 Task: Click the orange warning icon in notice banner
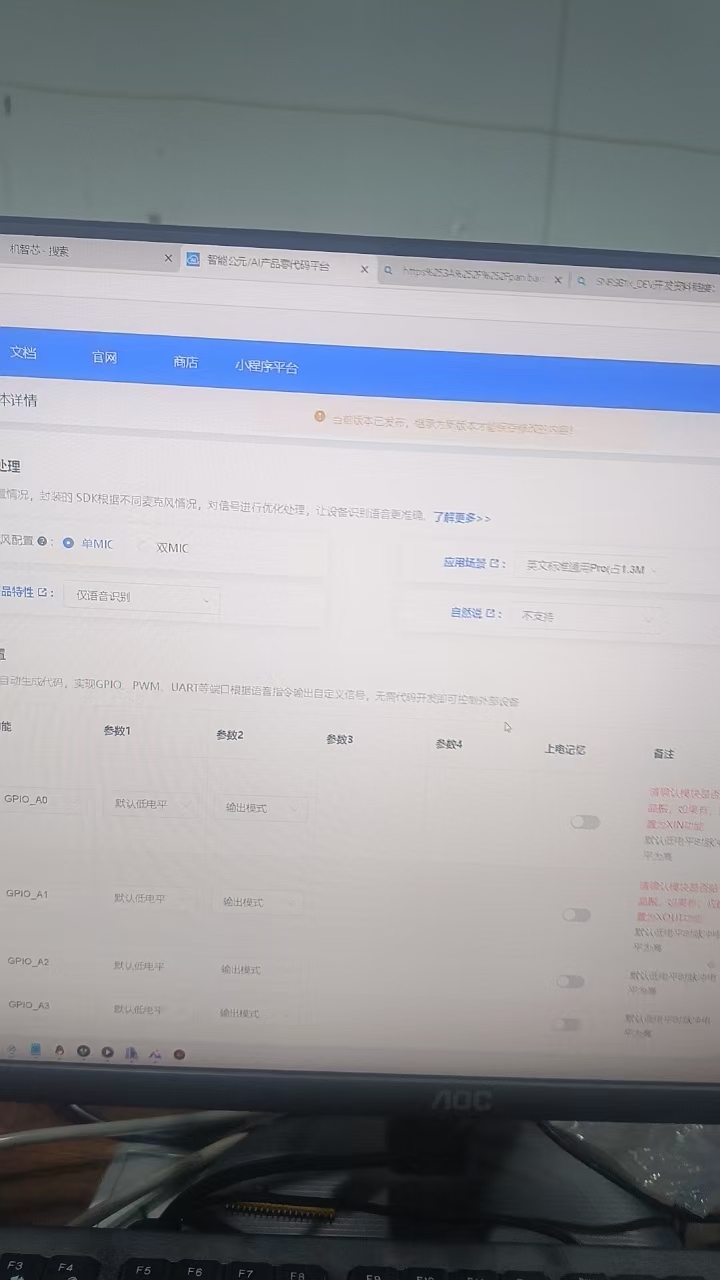pos(320,416)
